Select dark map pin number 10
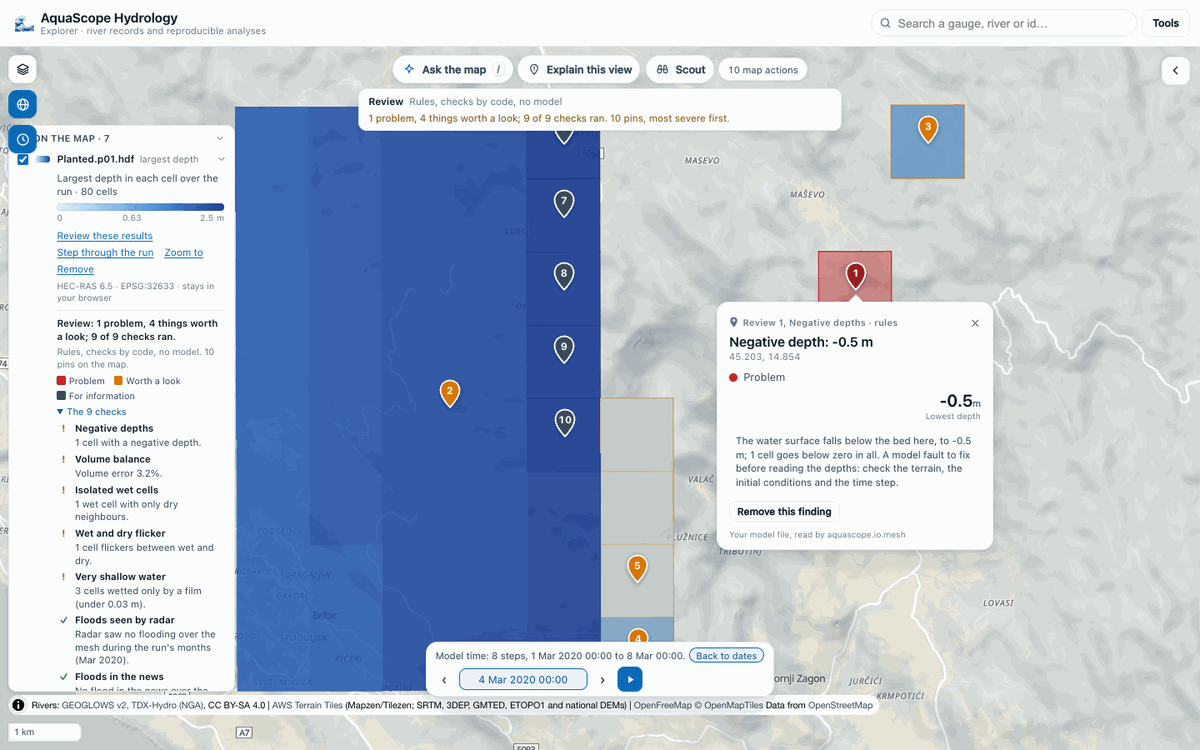This screenshot has height=750, width=1200. pos(565,422)
